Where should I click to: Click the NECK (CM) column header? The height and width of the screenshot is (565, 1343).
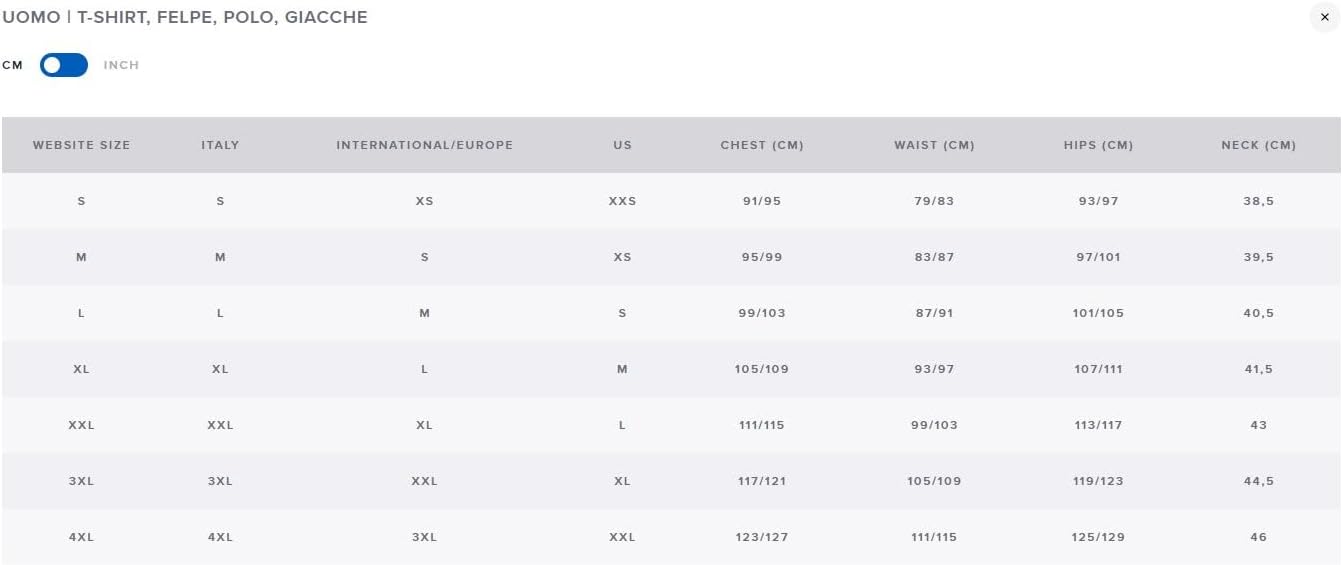point(1258,145)
